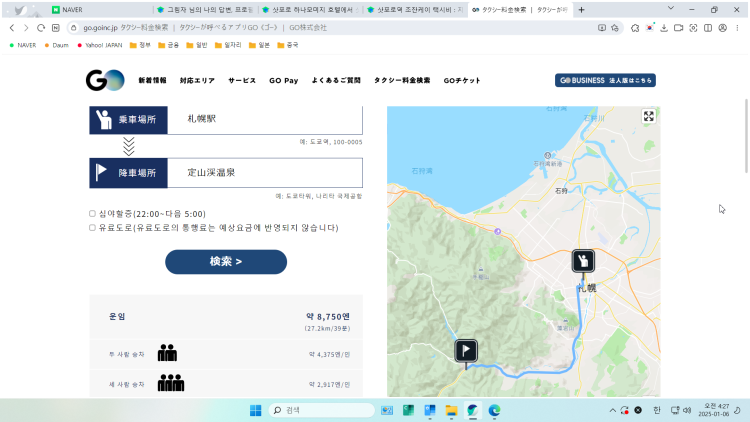750x422 pixels.
Task: Open the 일자리 bookmark folder
Action: pyautogui.click(x=228, y=45)
